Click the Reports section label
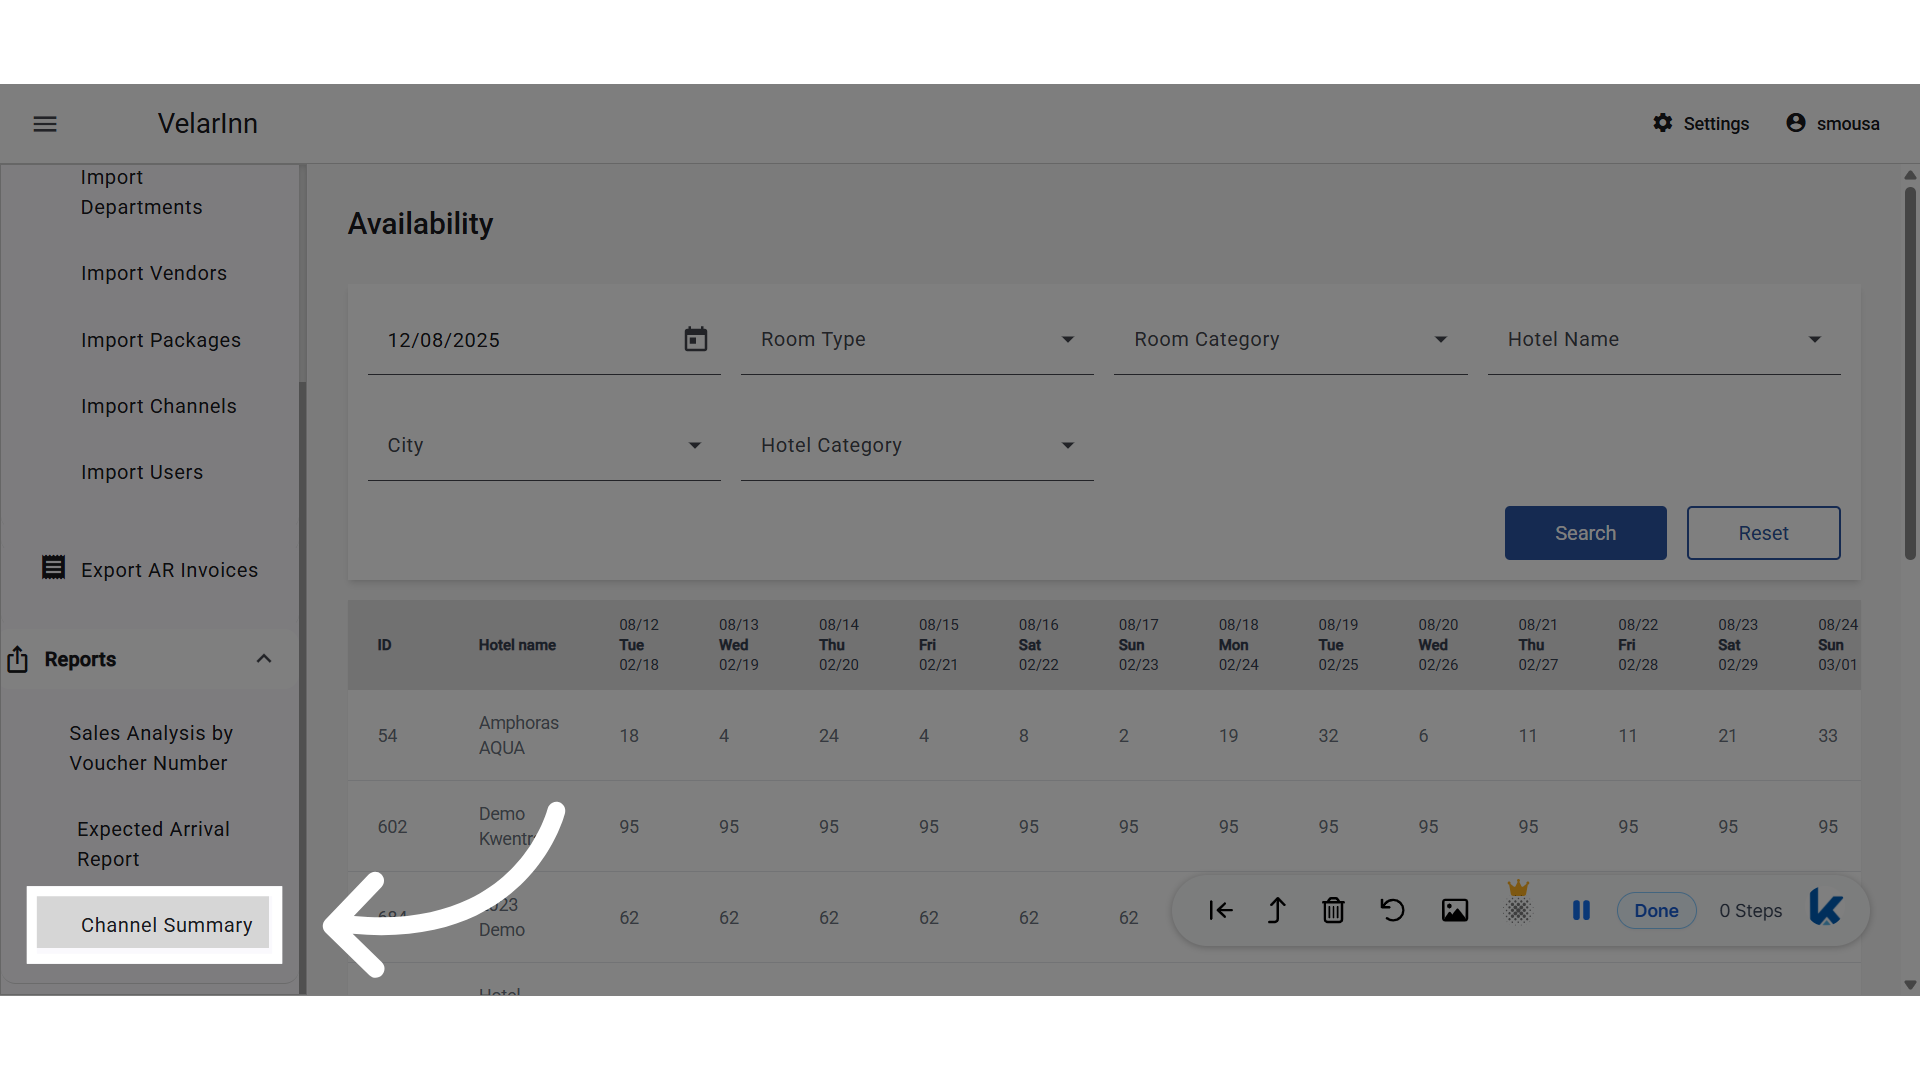 pyautogui.click(x=80, y=659)
